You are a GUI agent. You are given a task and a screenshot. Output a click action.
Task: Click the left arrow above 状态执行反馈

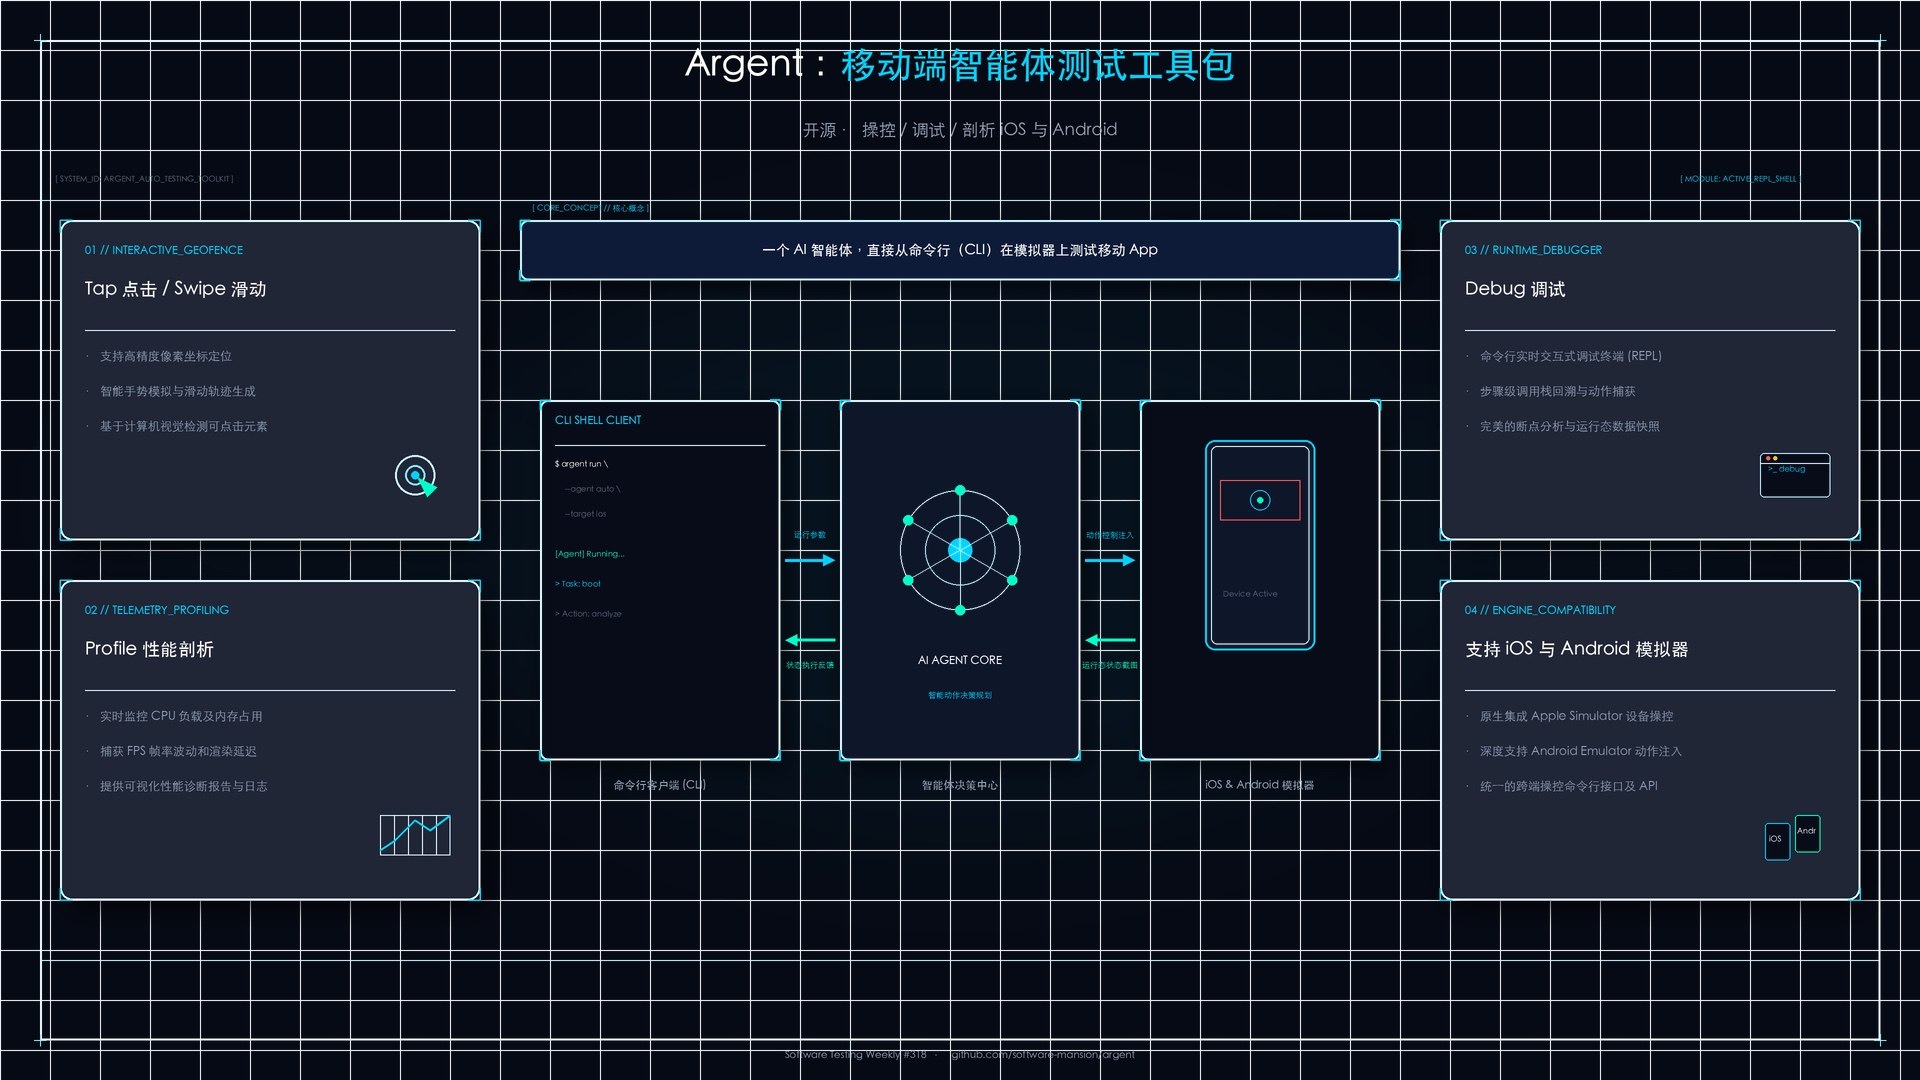pyautogui.click(x=810, y=640)
